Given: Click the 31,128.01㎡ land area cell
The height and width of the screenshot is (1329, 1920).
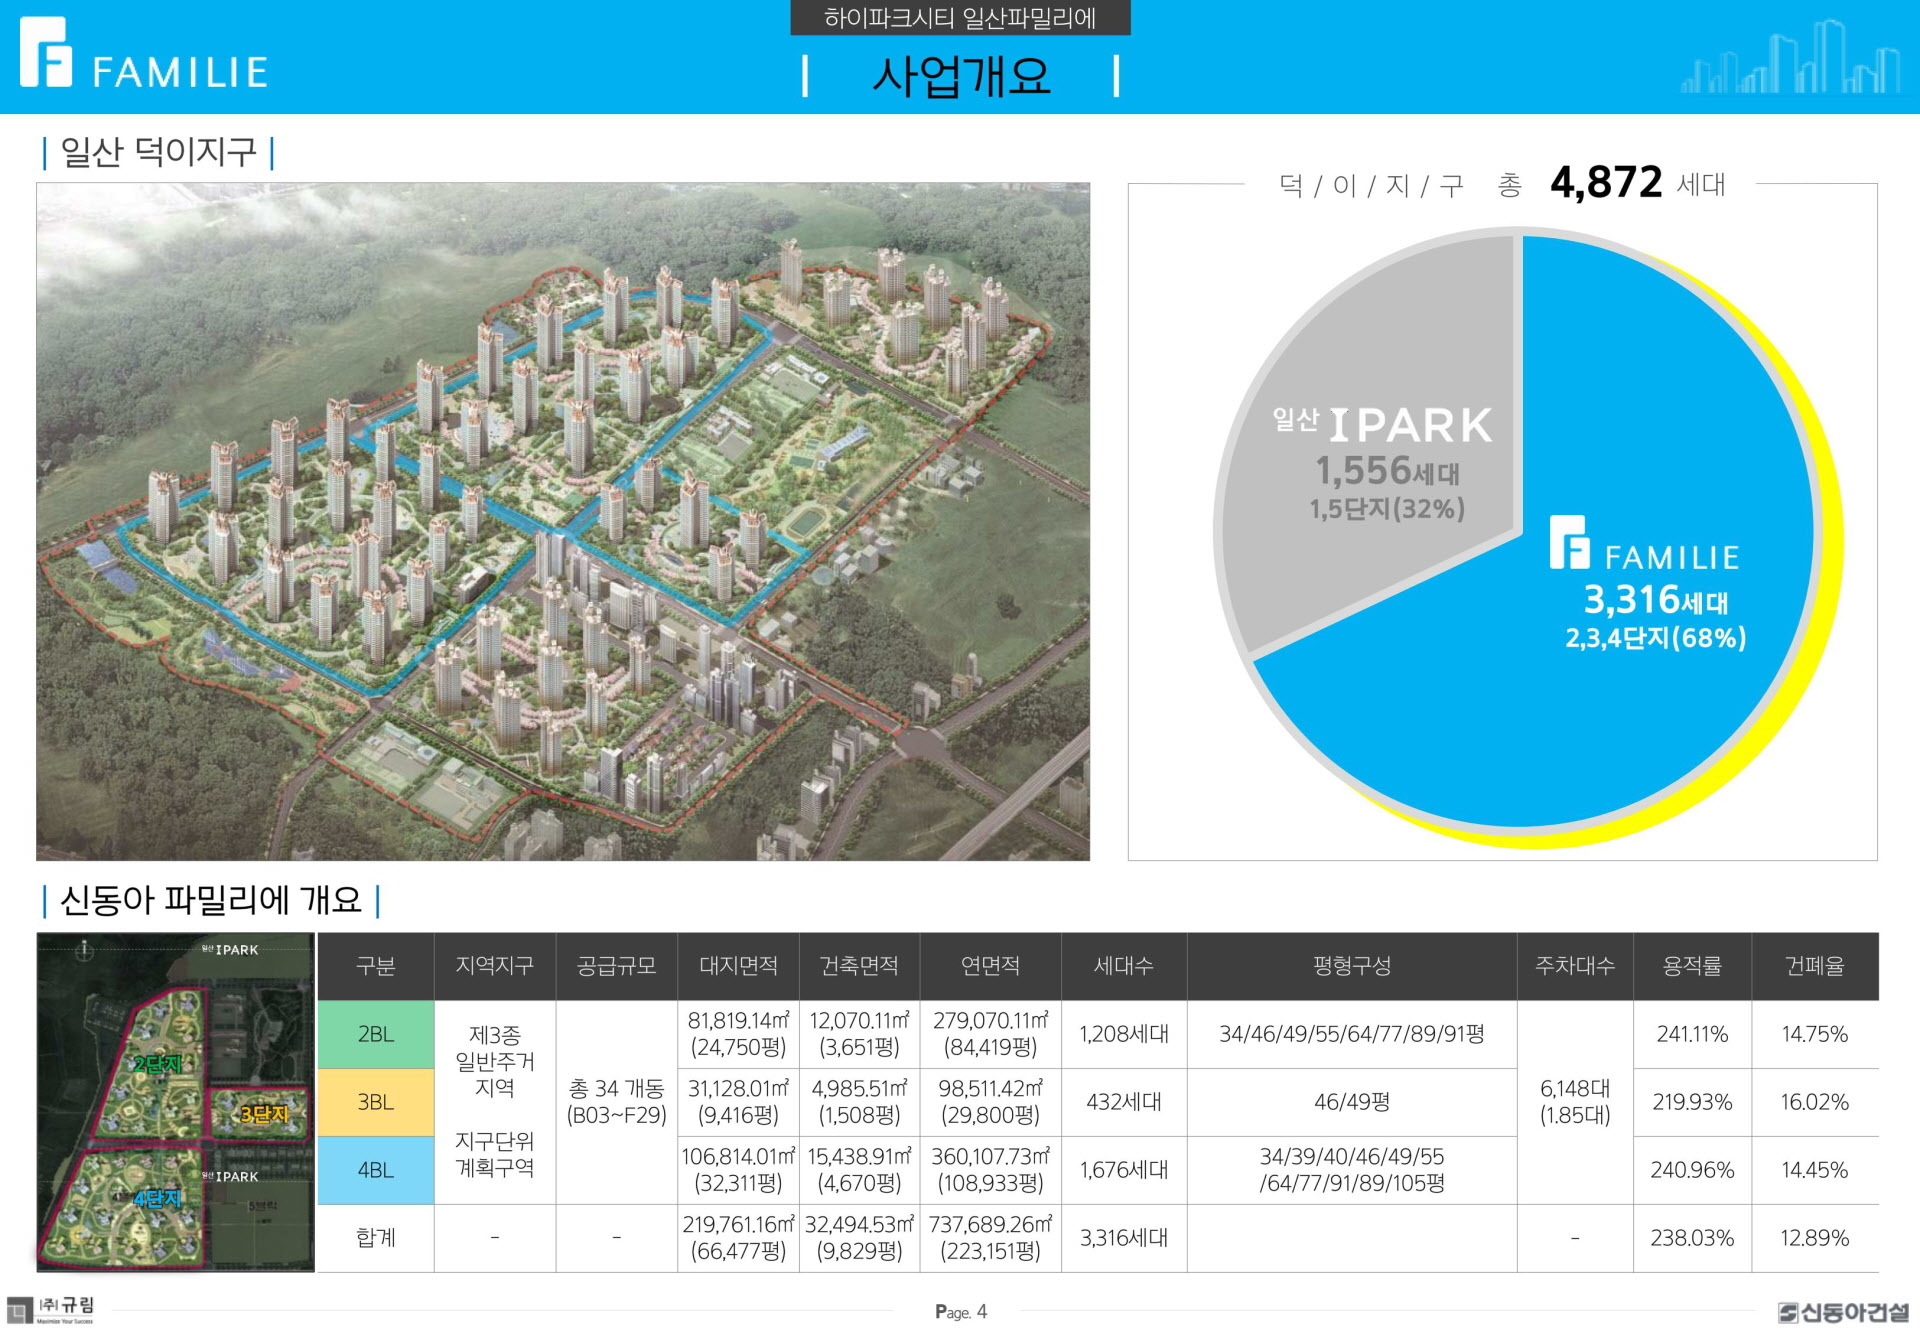Looking at the screenshot, I should [739, 1102].
